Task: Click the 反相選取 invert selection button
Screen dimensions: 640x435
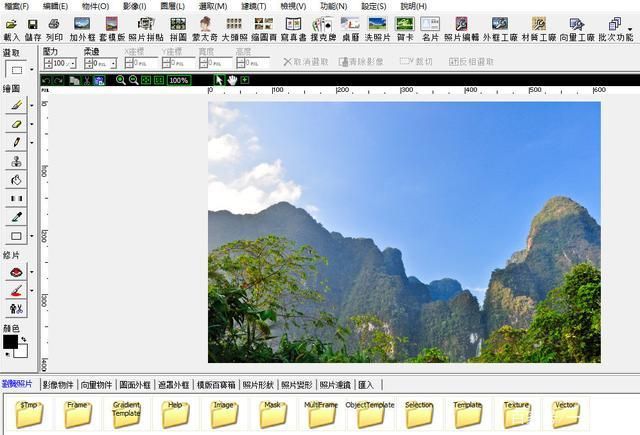Action: (x=471, y=62)
